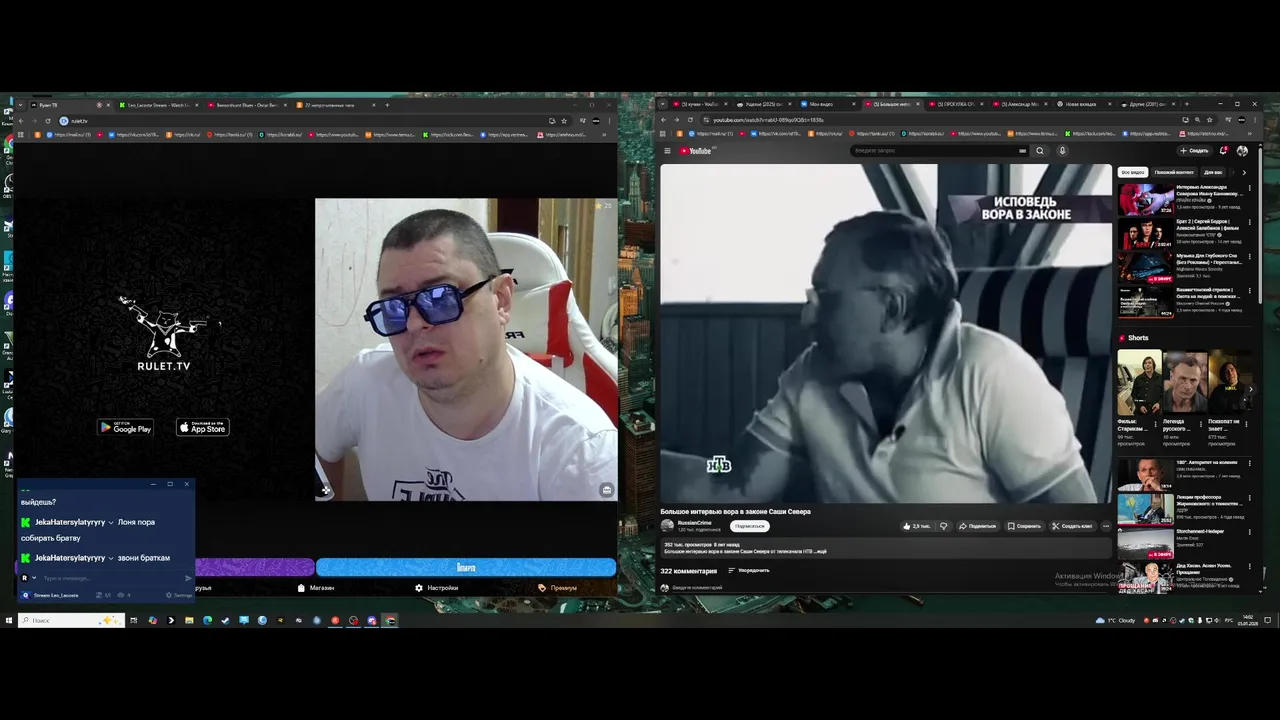Open the Windows Start menu
1280x720 pixels.
click(x=8, y=620)
